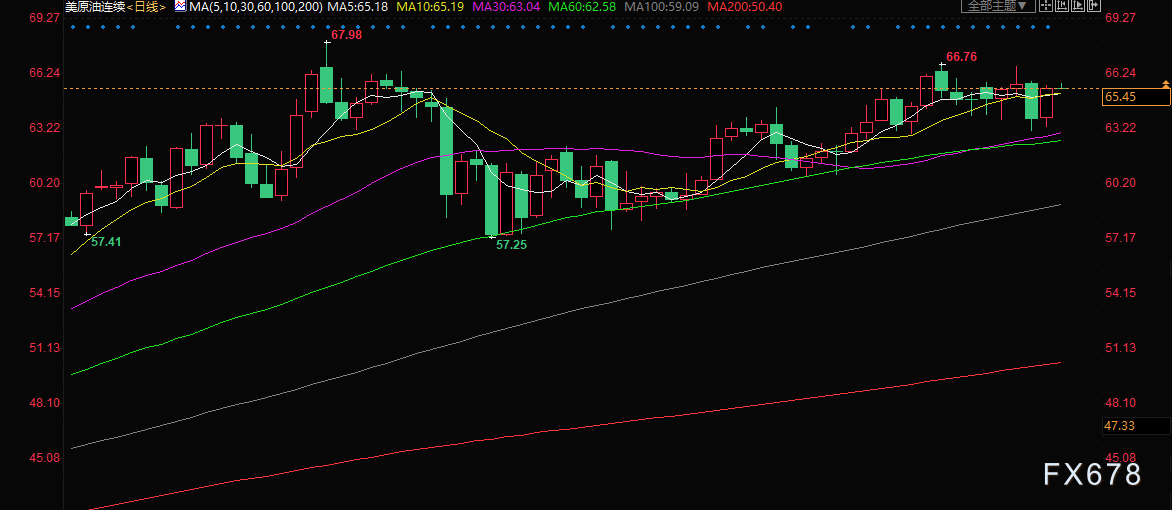Viewport: 1172px width, 510px height.
Task: Select the MA10:65.19 legend value
Action: pos(430,7)
